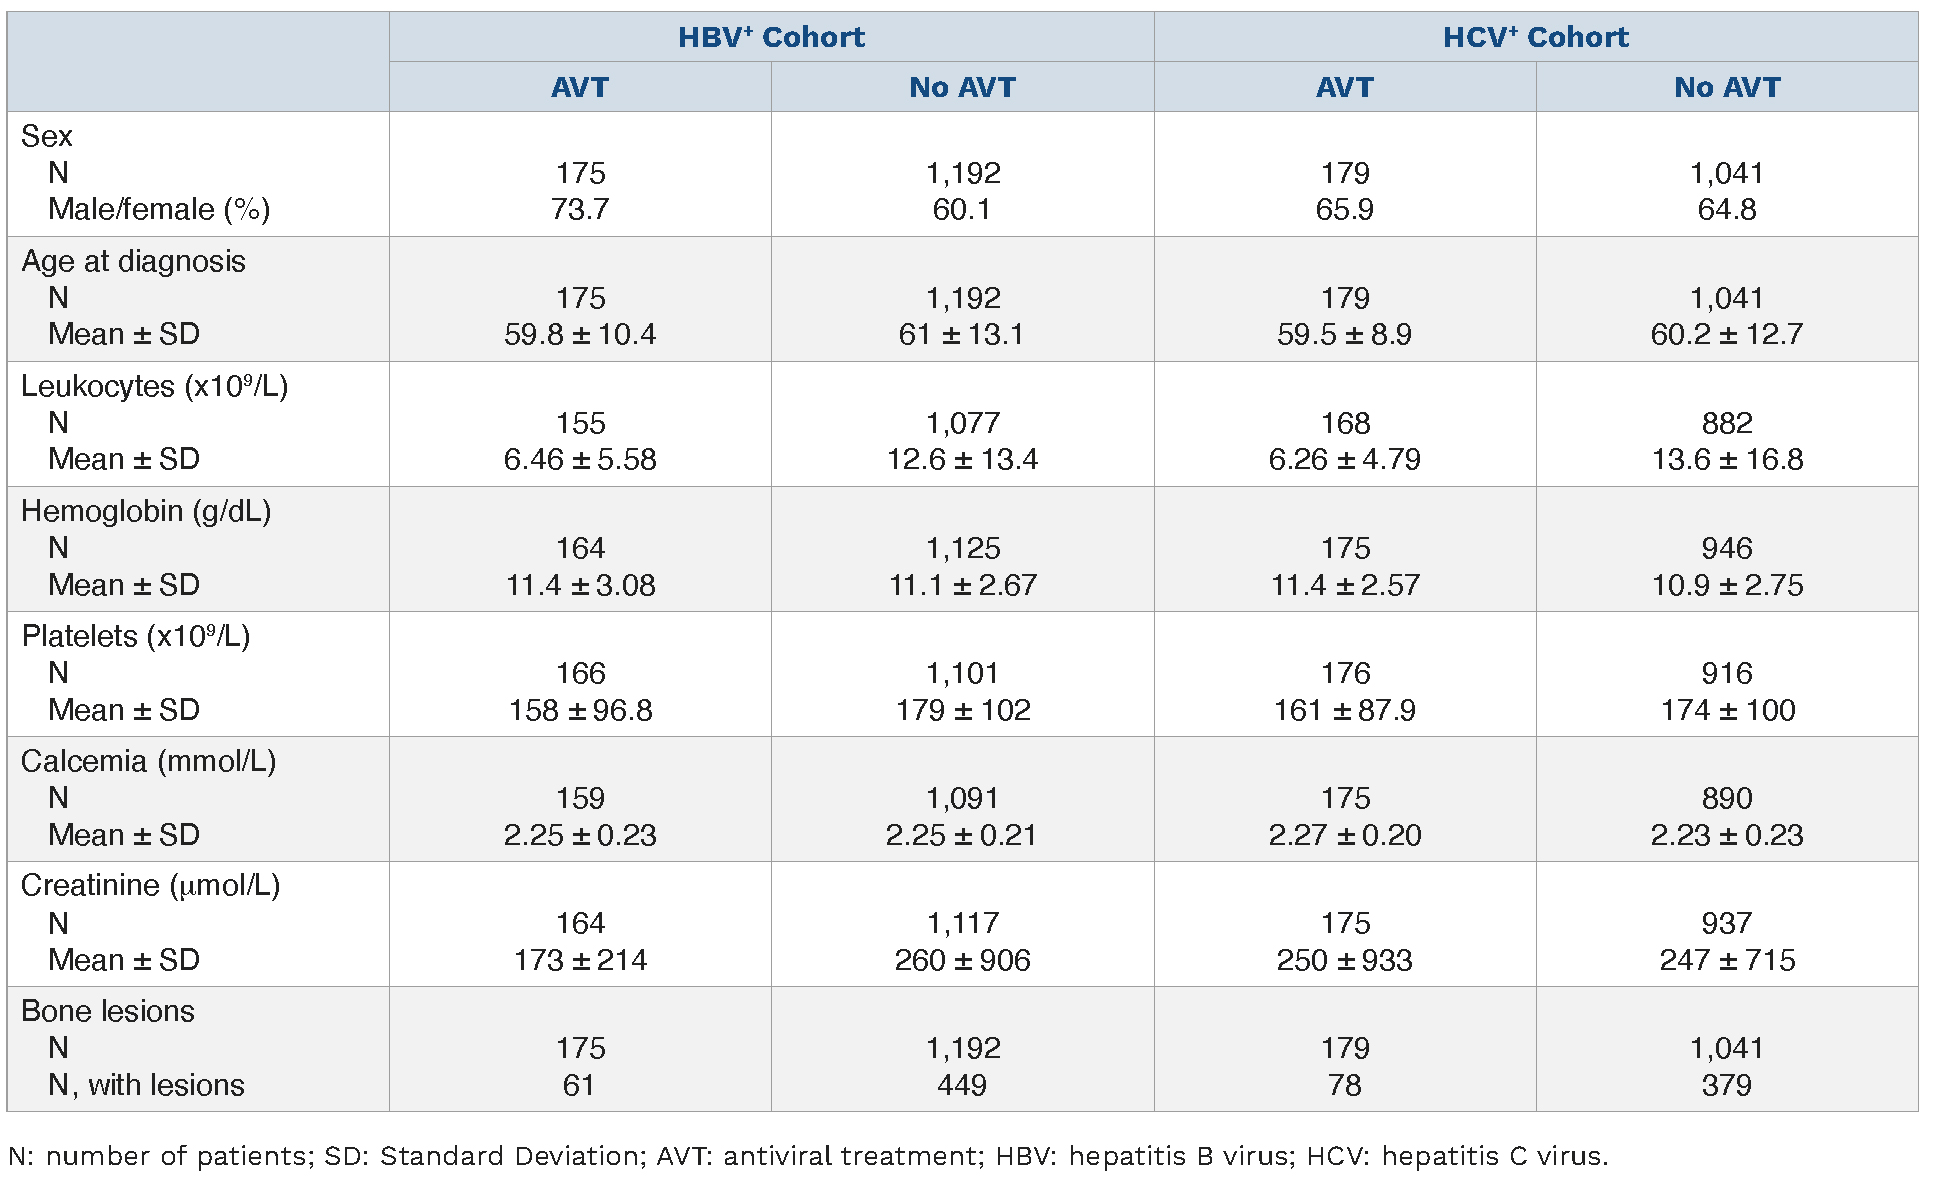Click the 449 bone lesions count
This screenshot has width=1936, height=1177.
962,1085
